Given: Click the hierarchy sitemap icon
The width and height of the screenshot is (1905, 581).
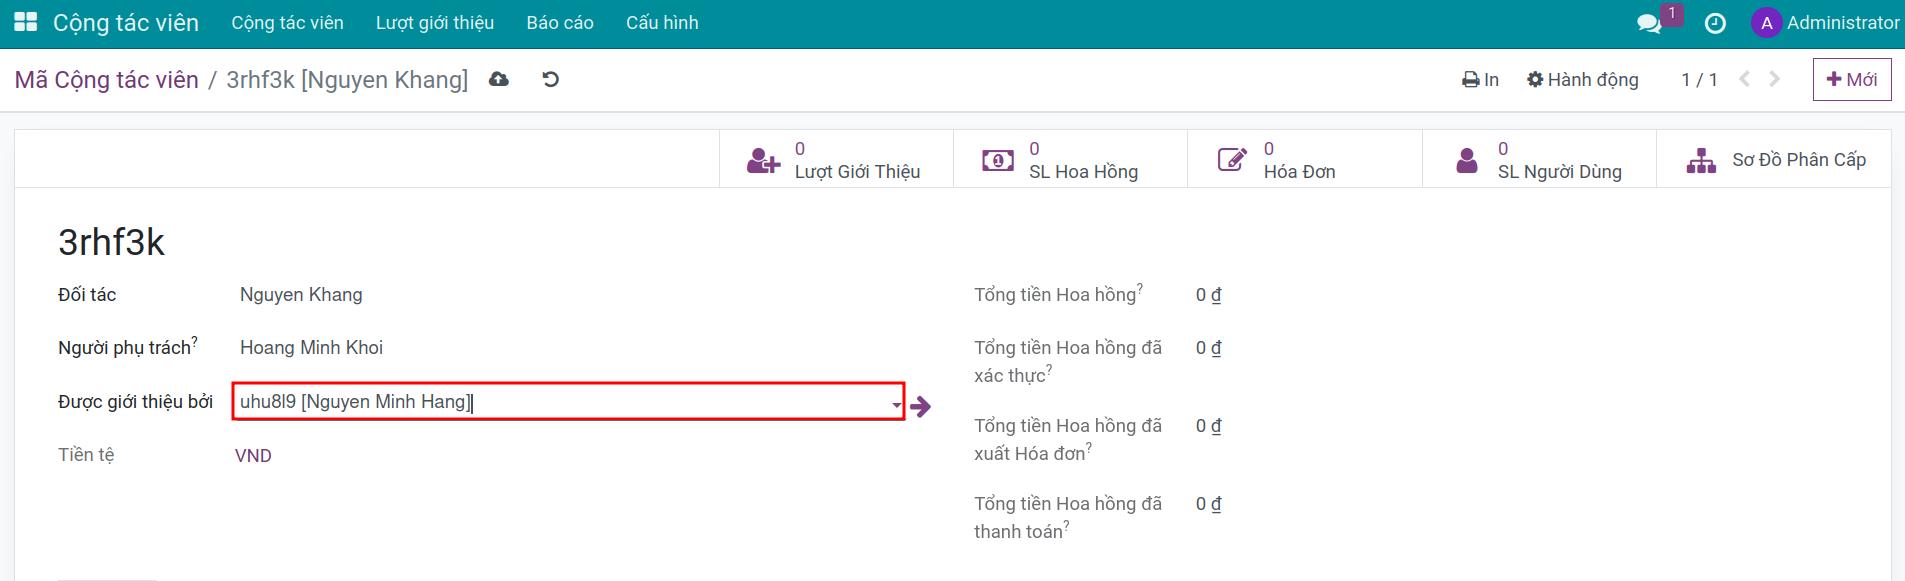Looking at the screenshot, I should tap(1701, 160).
